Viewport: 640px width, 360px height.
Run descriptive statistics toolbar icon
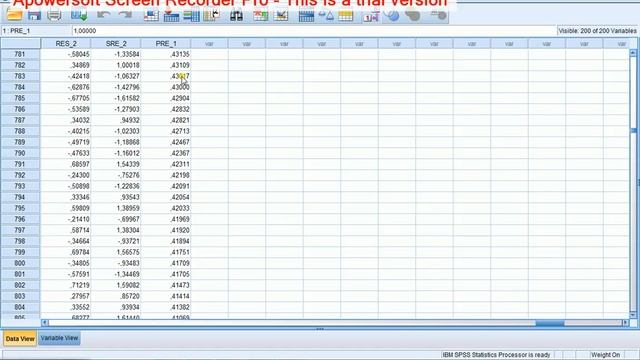[211, 16]
